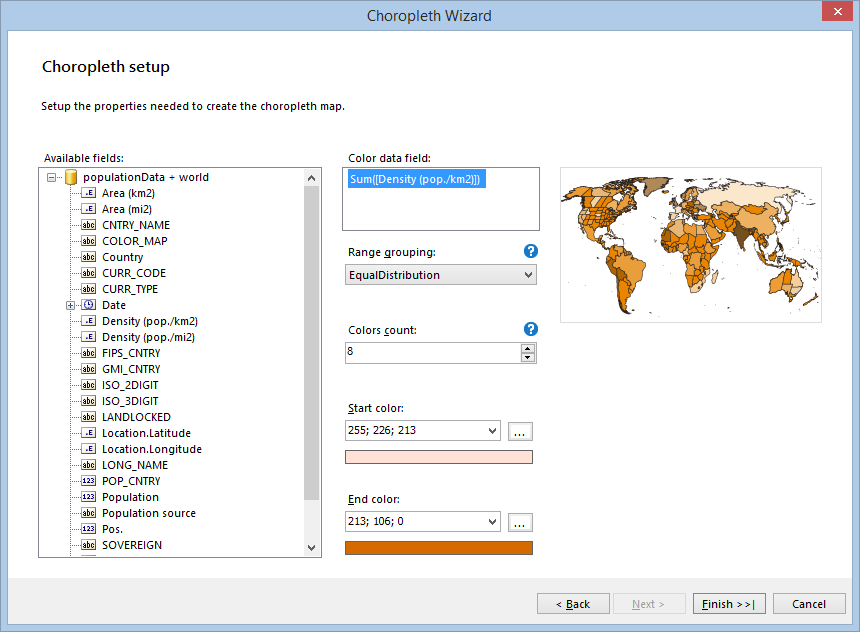
Task: Click the abc icon beside LANDLOCKED
Action: point(88,417)
